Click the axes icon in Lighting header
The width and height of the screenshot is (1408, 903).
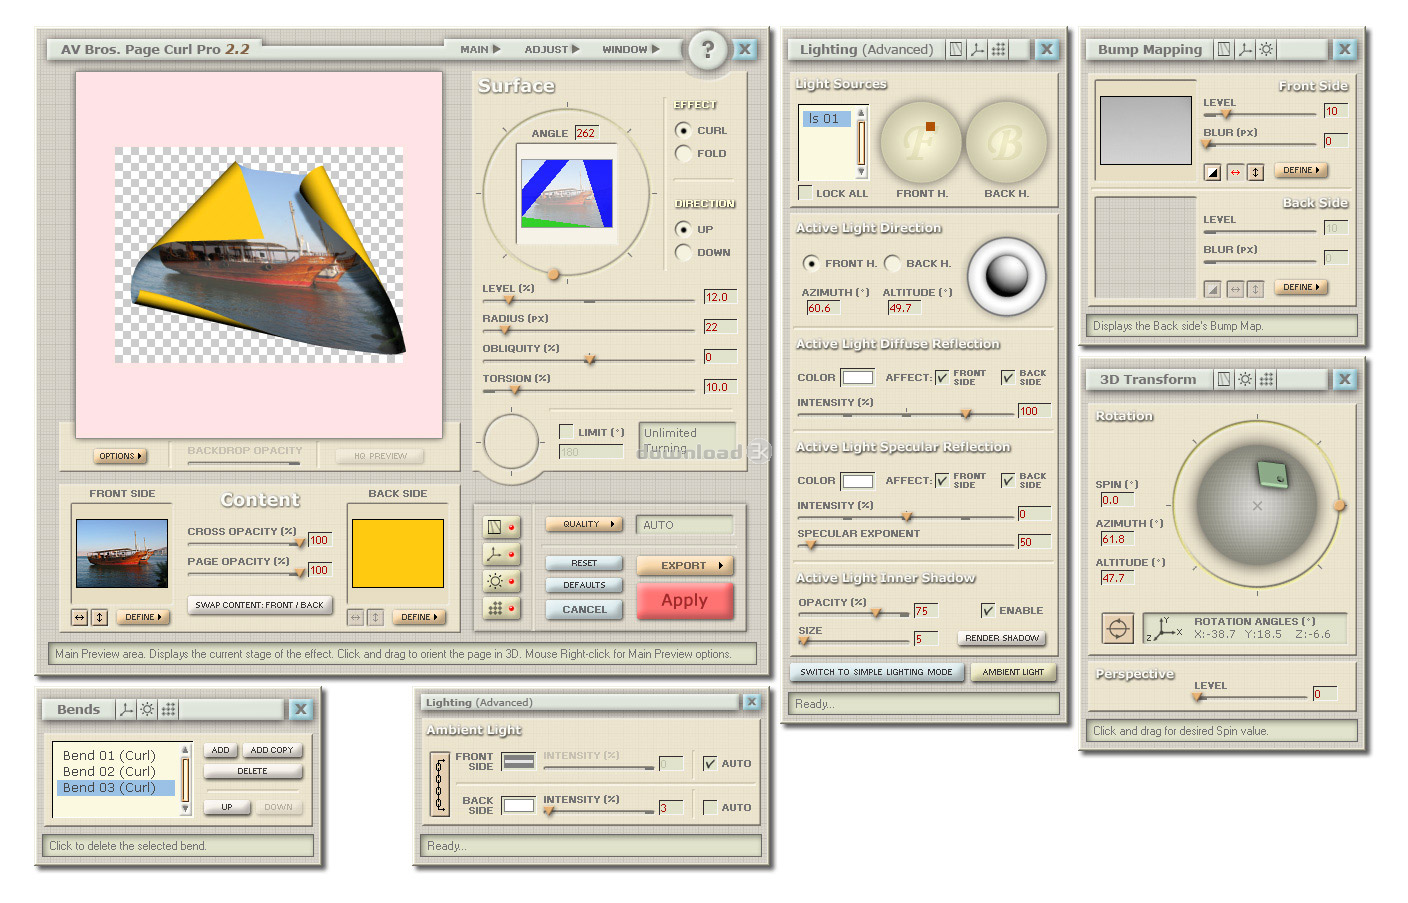point(977,49)
